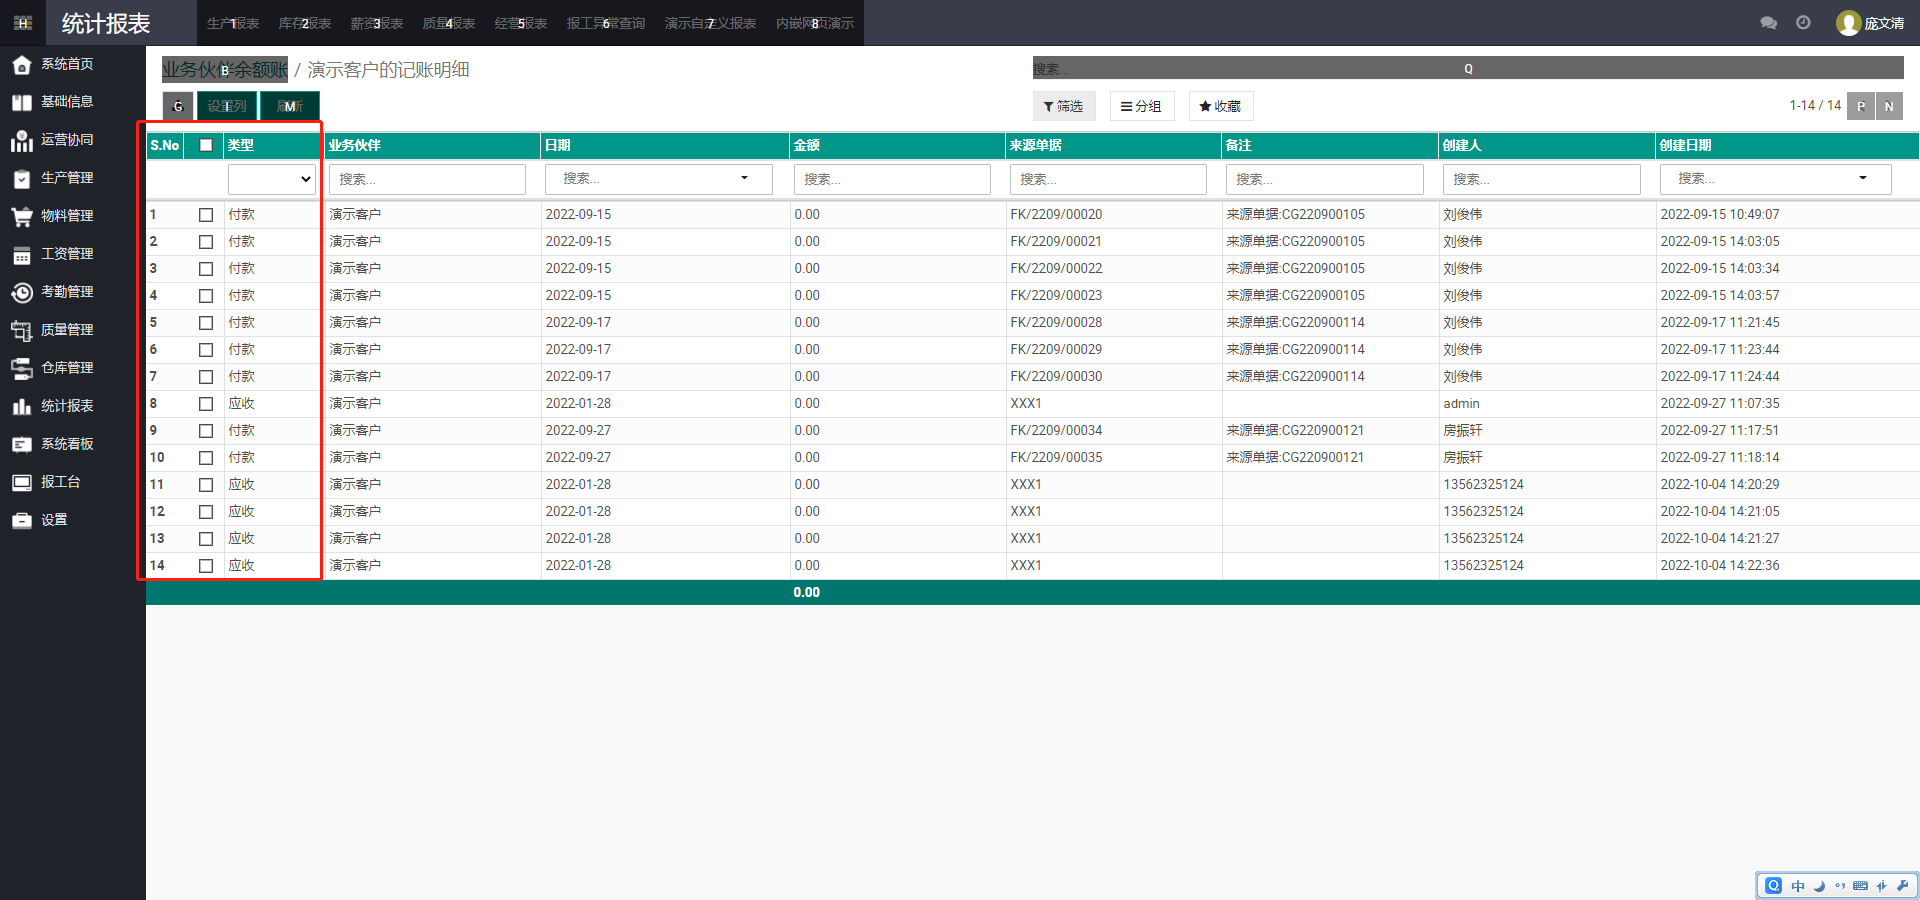Check the checkbox for row 1
Screen dimensions: 1920x900
[x=206, y=215]
